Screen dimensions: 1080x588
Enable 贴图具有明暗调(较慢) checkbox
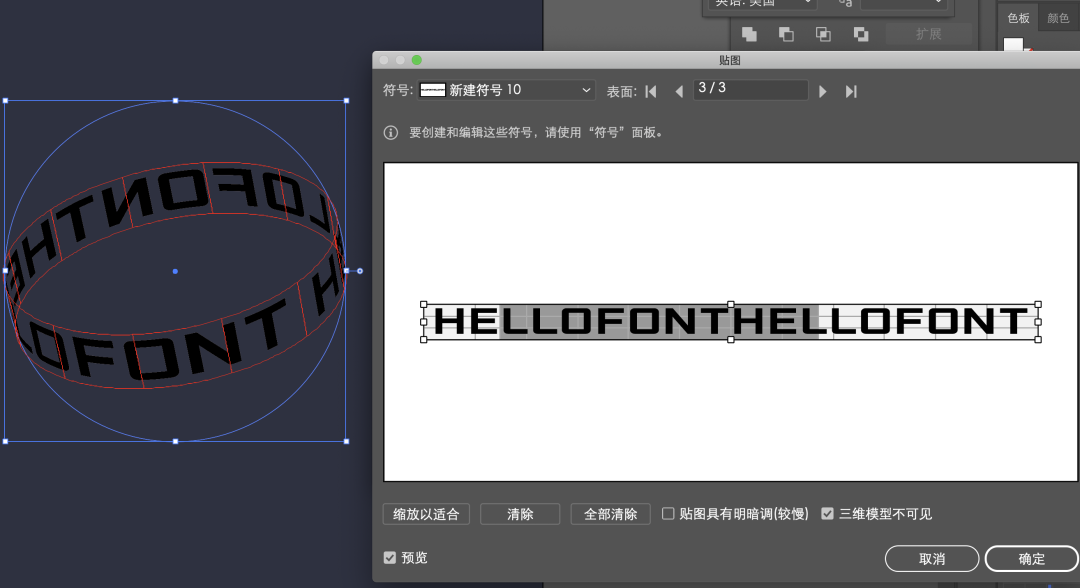(668, 514)
